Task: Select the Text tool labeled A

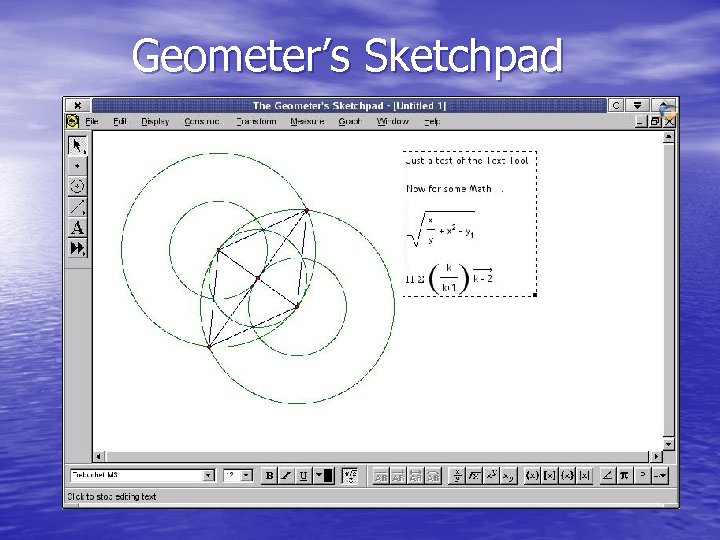Action: [77, 228]
